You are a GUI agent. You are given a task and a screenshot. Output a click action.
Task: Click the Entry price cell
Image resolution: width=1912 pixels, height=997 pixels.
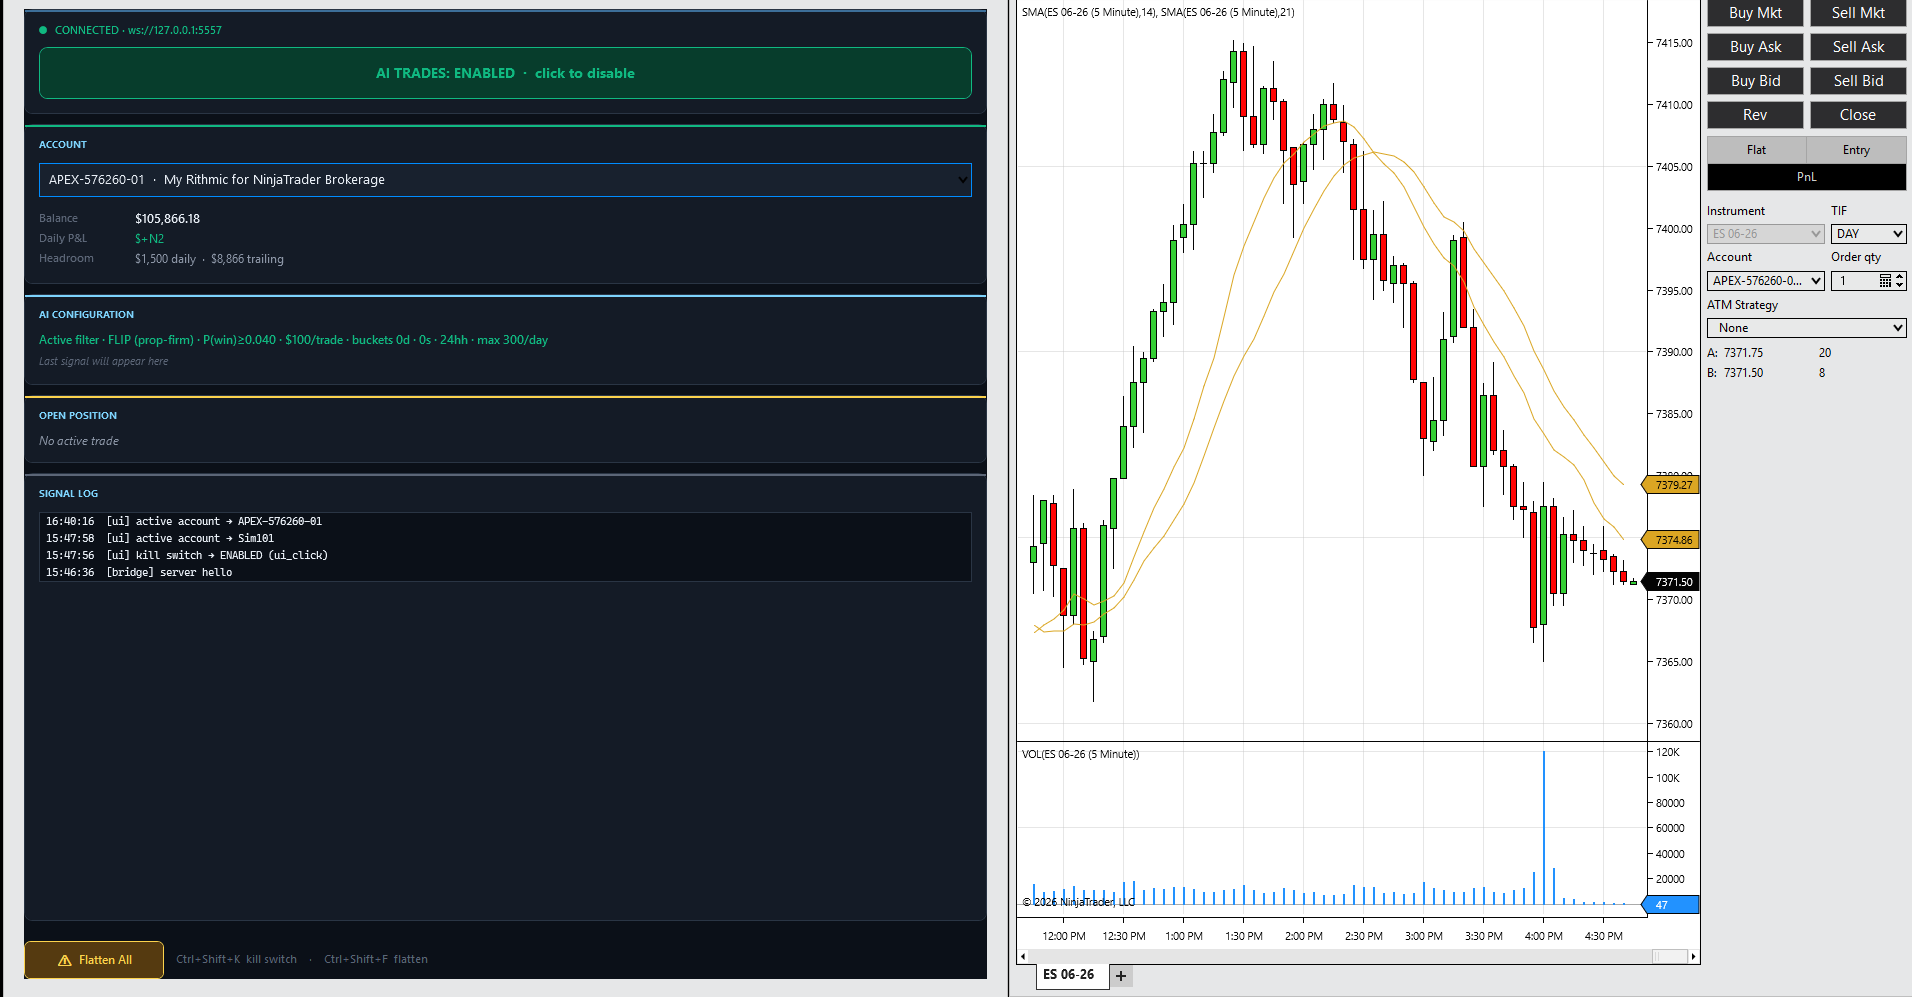(x=1856, y=150)
